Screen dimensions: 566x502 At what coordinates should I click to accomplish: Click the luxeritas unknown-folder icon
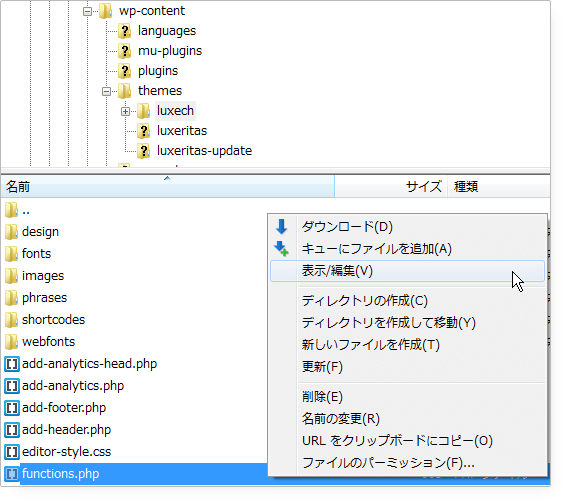pos(144,131)
